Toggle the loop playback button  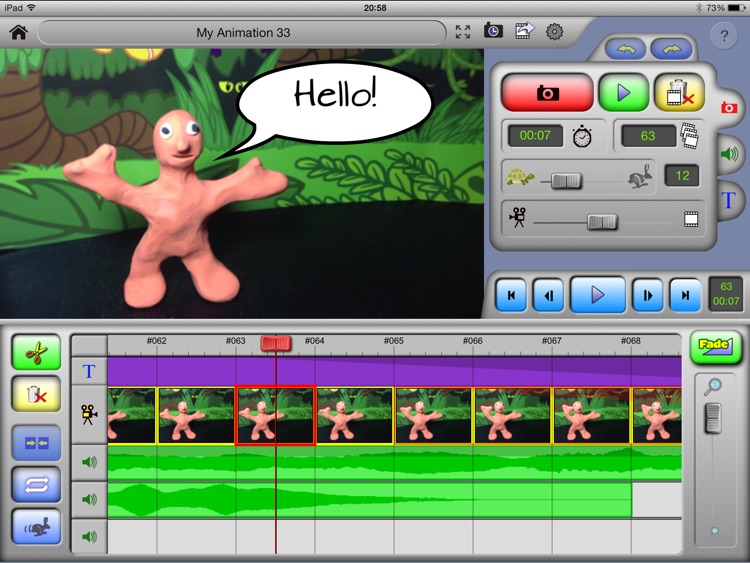[x=36, y=484]
